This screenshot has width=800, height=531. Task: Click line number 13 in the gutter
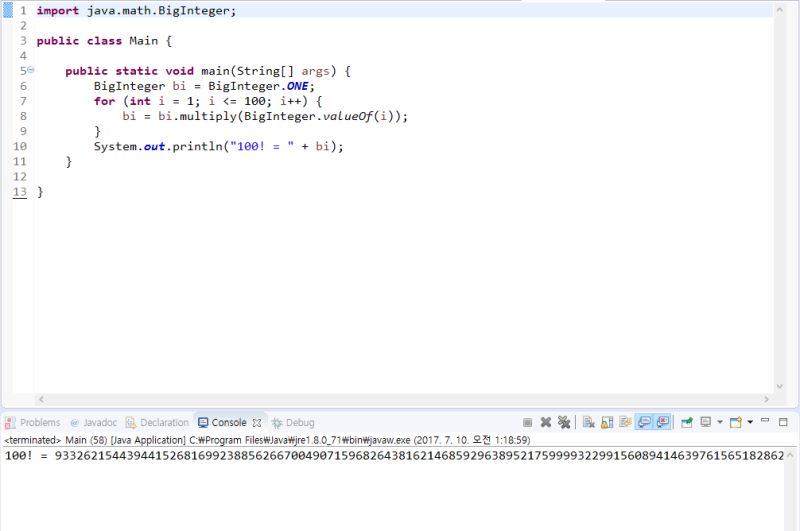click(x=20, y=192)
